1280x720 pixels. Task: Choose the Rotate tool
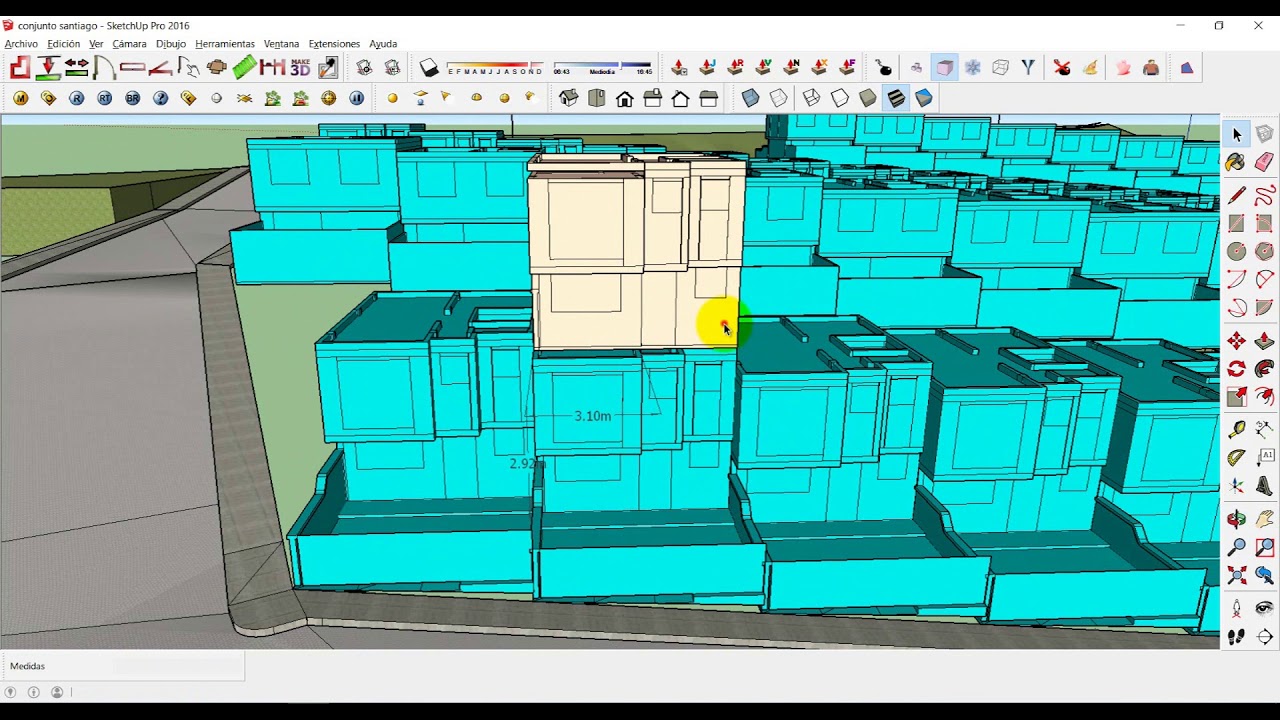[1237, 369]
